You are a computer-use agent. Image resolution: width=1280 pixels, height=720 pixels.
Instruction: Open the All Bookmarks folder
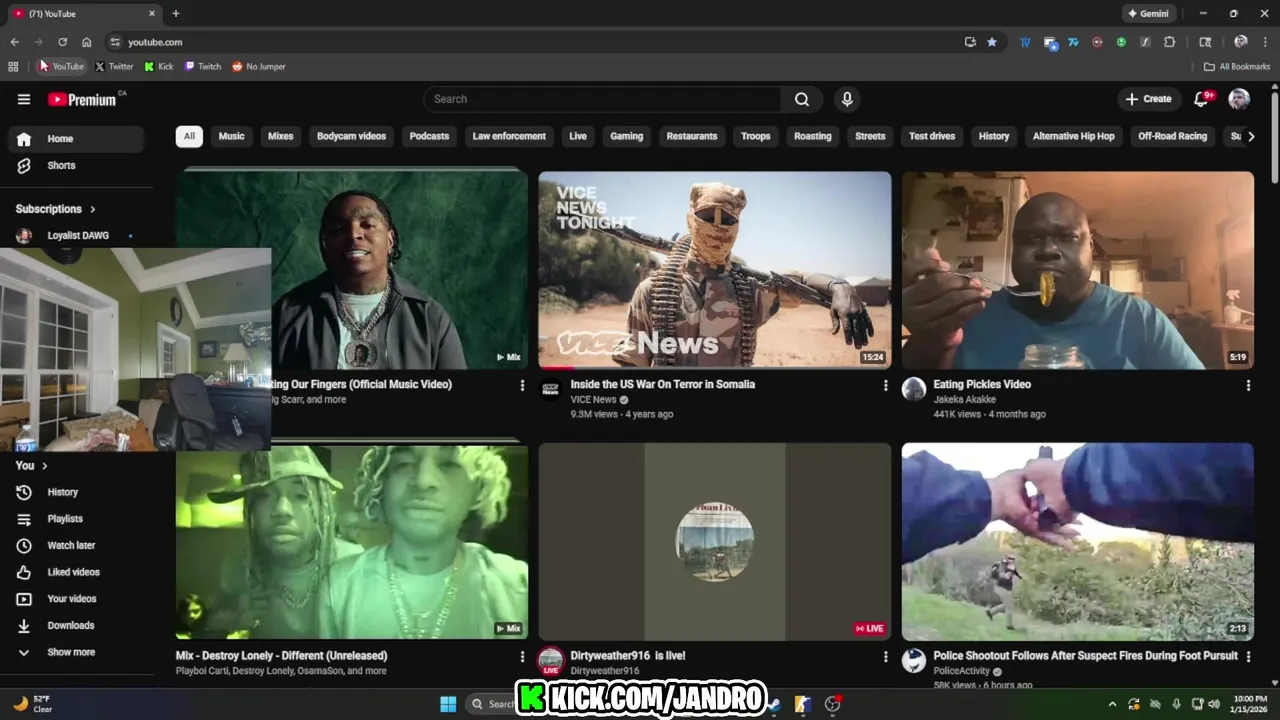[1237, 67]
